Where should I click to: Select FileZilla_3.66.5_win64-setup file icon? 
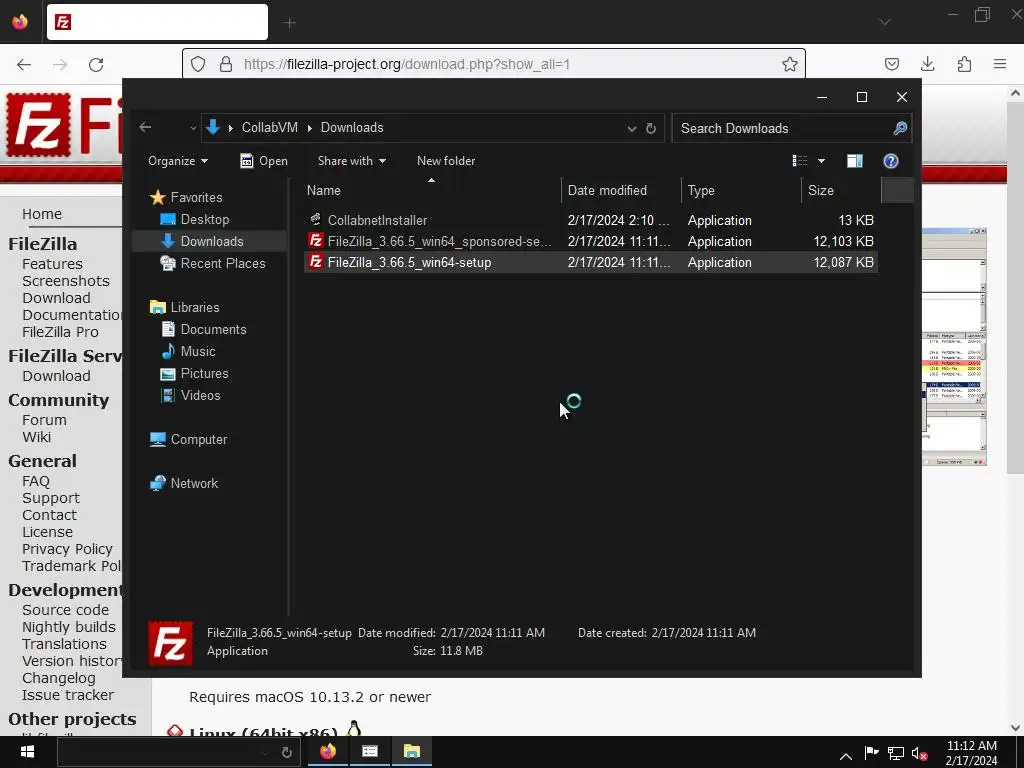(x=315, y=262)
